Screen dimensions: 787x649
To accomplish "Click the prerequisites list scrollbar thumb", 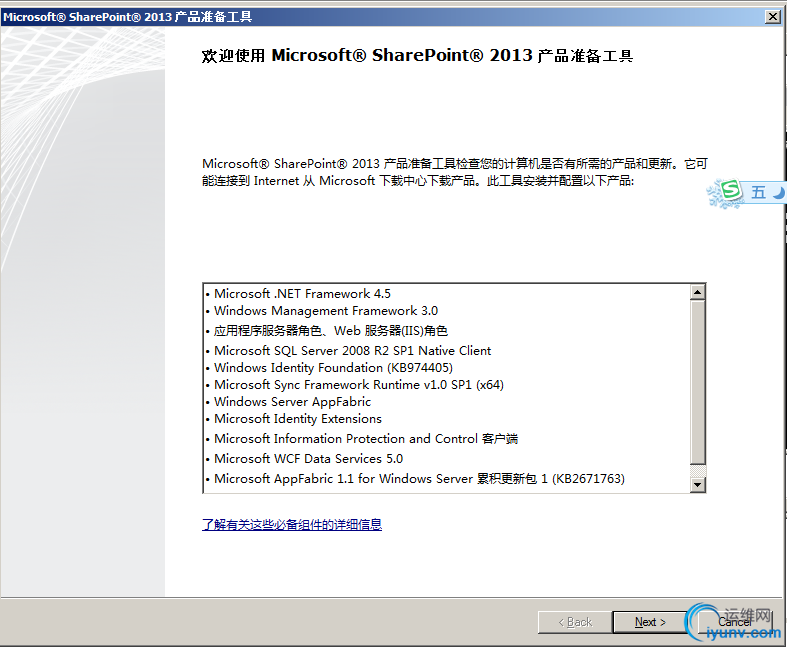I will pos(698,382).
